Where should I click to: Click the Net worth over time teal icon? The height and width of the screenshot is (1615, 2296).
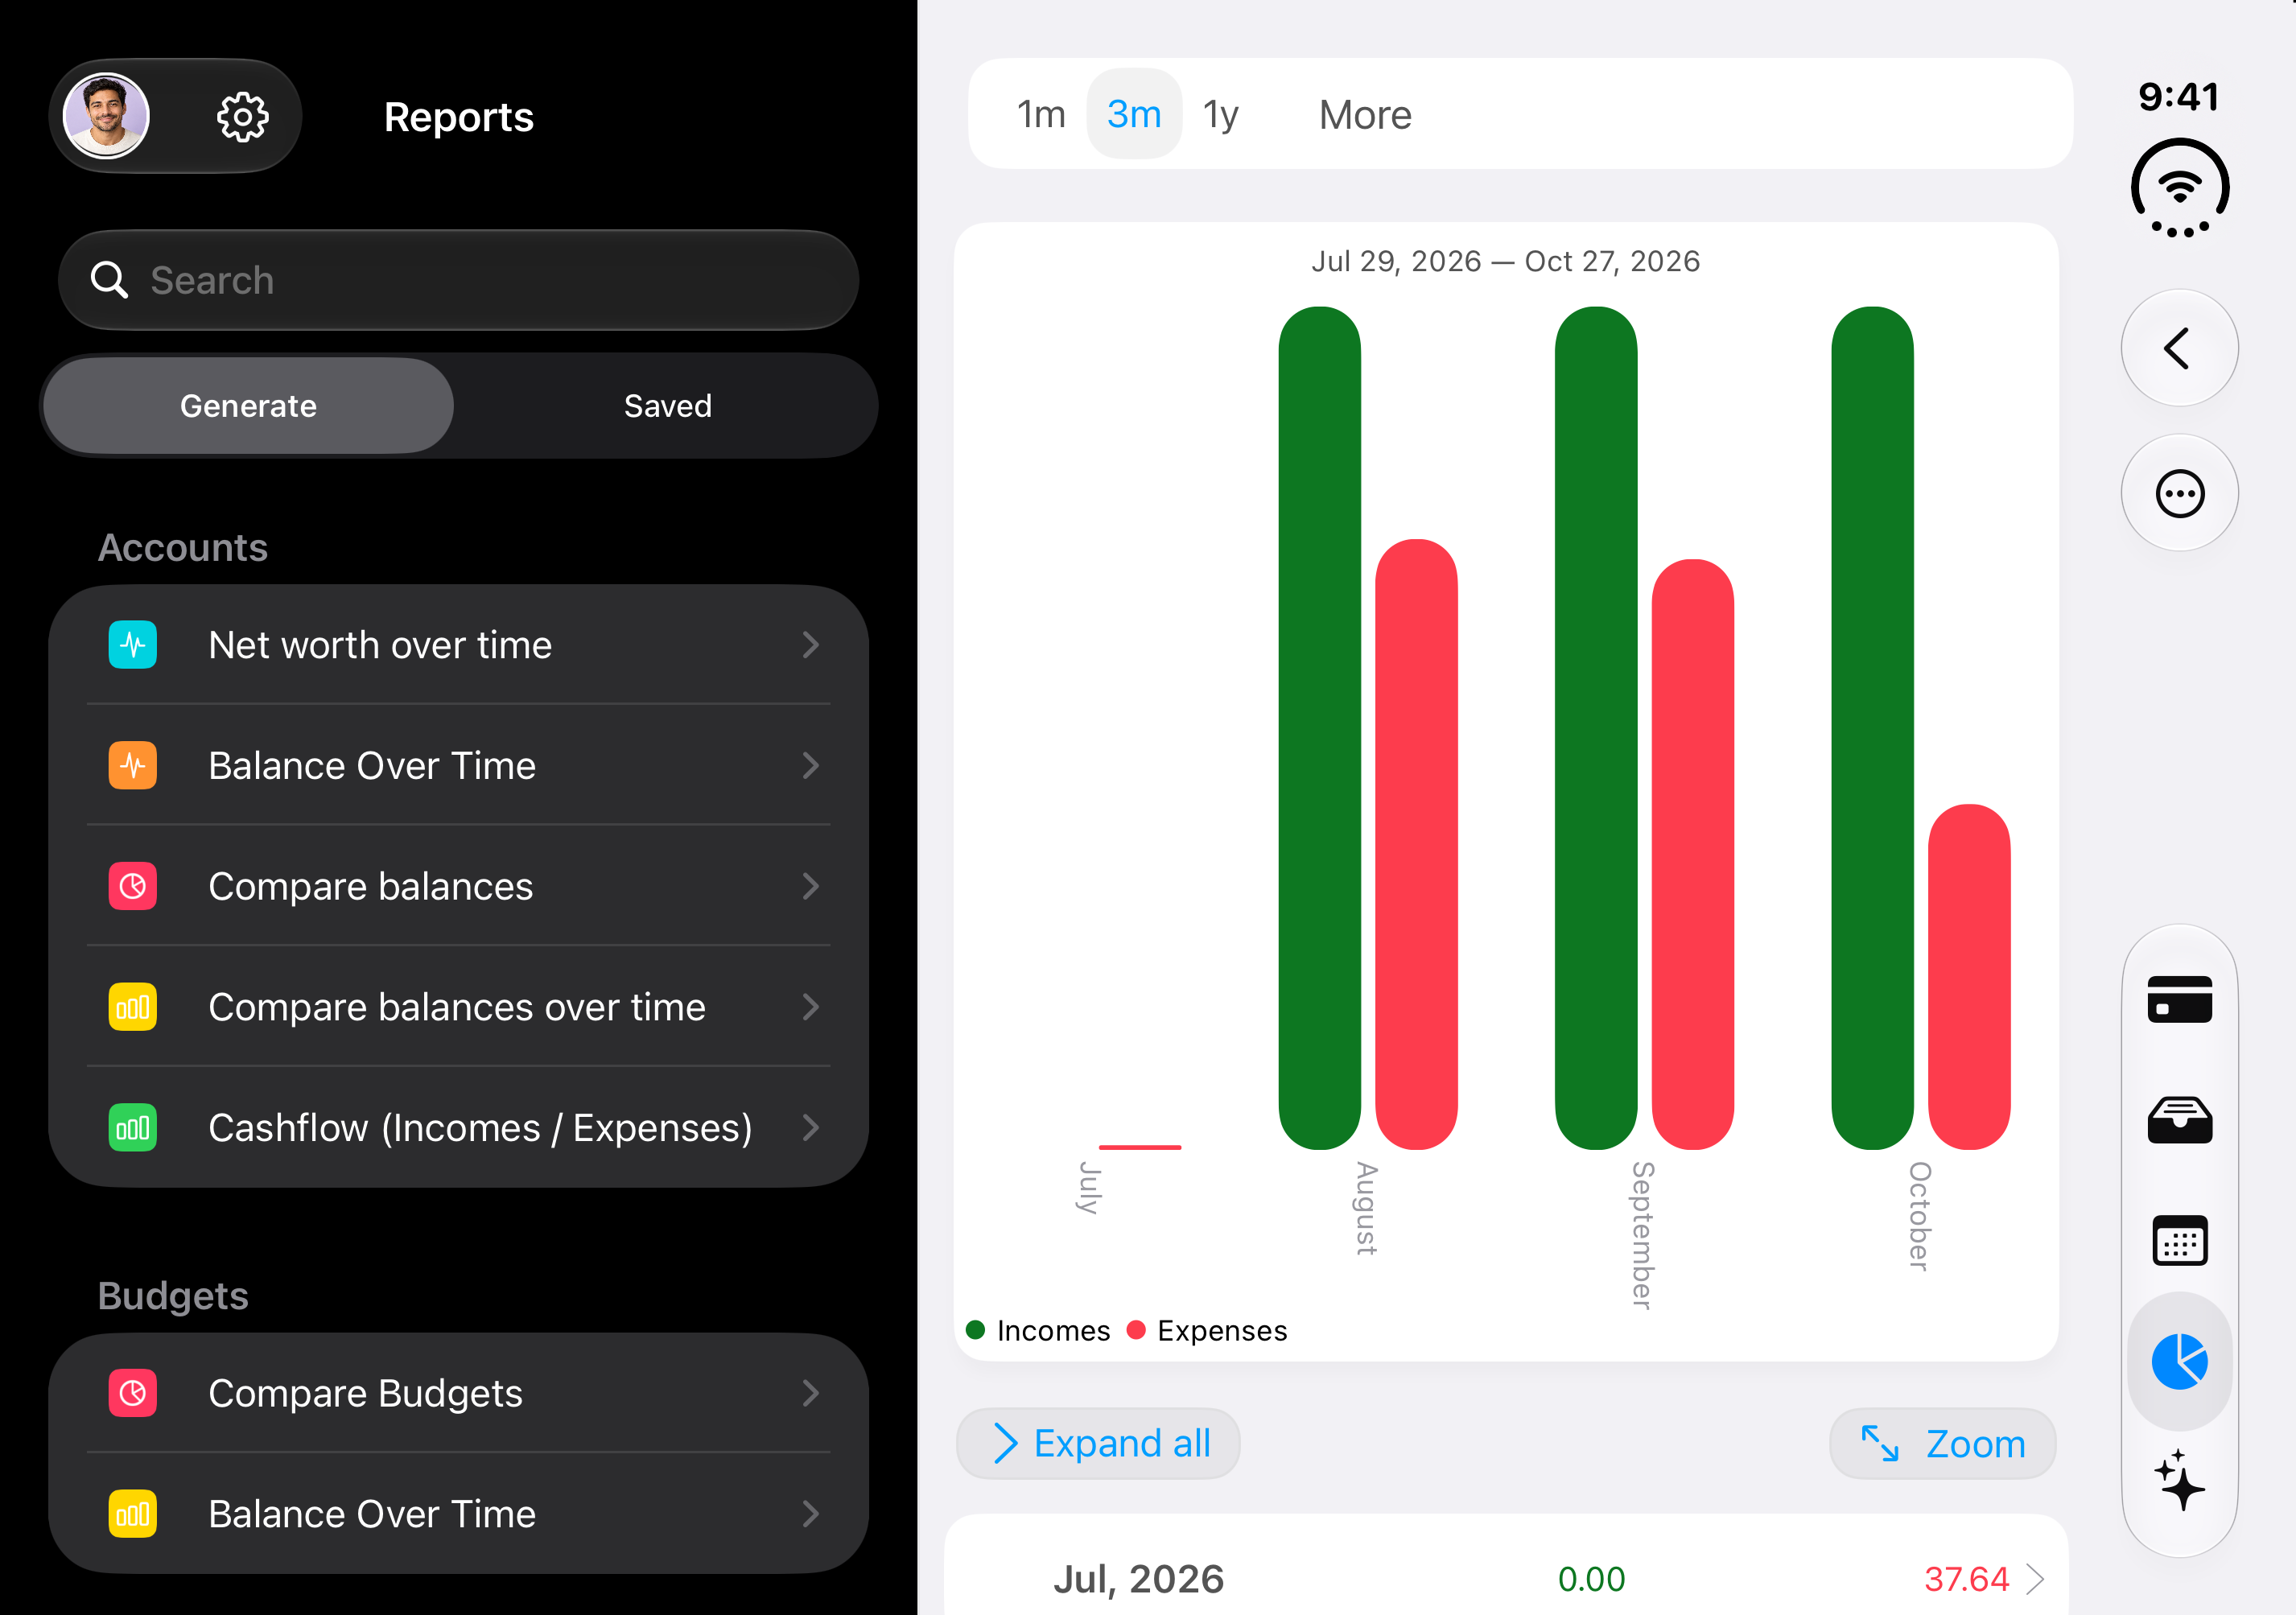(133, 645)
